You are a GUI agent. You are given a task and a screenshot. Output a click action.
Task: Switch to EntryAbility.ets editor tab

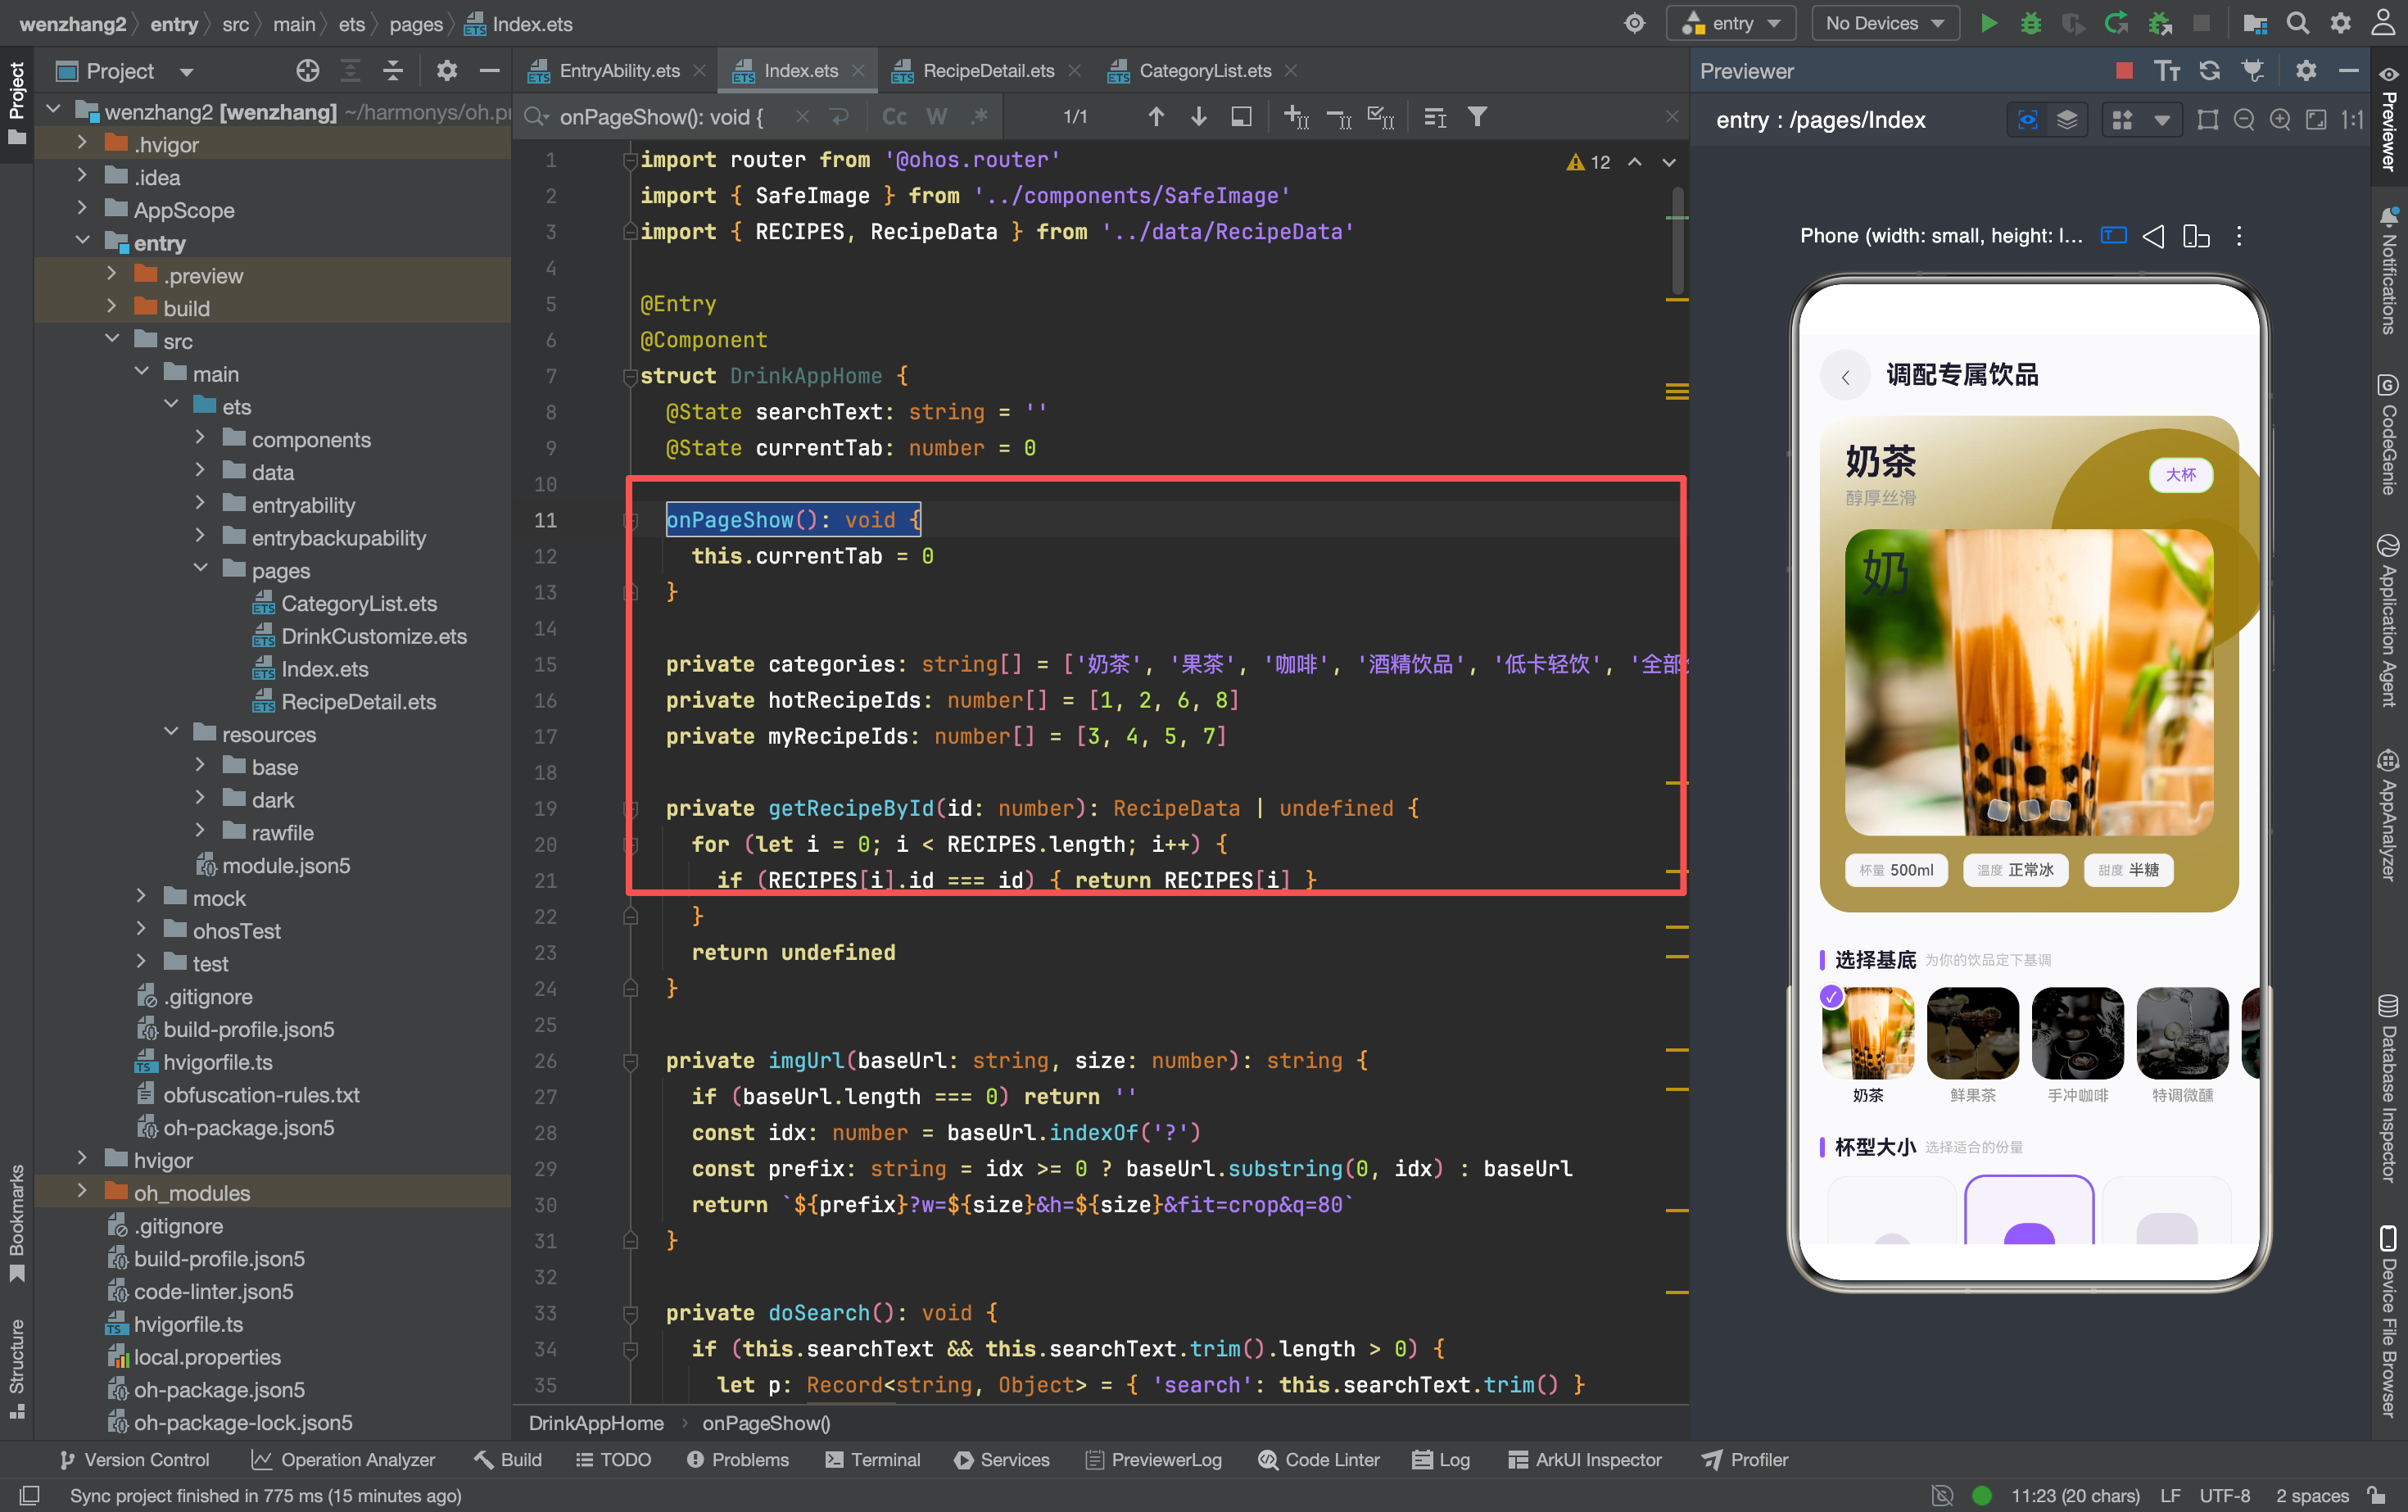pos(618,71)
